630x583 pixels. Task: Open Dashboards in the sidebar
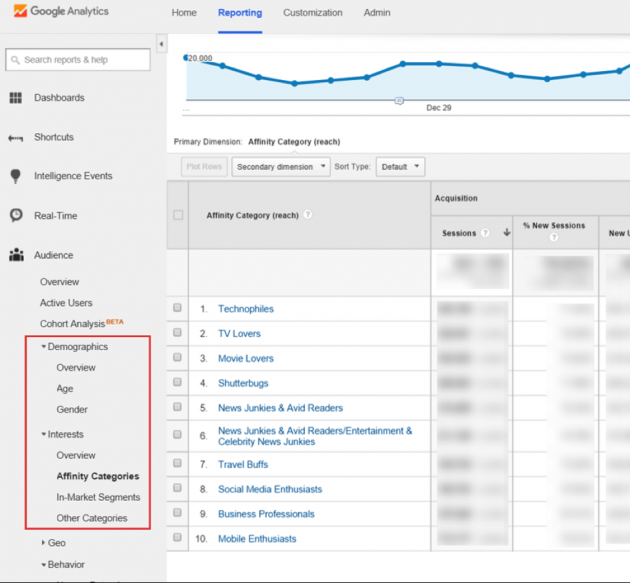pyautogui.click(x=59, y=98)
